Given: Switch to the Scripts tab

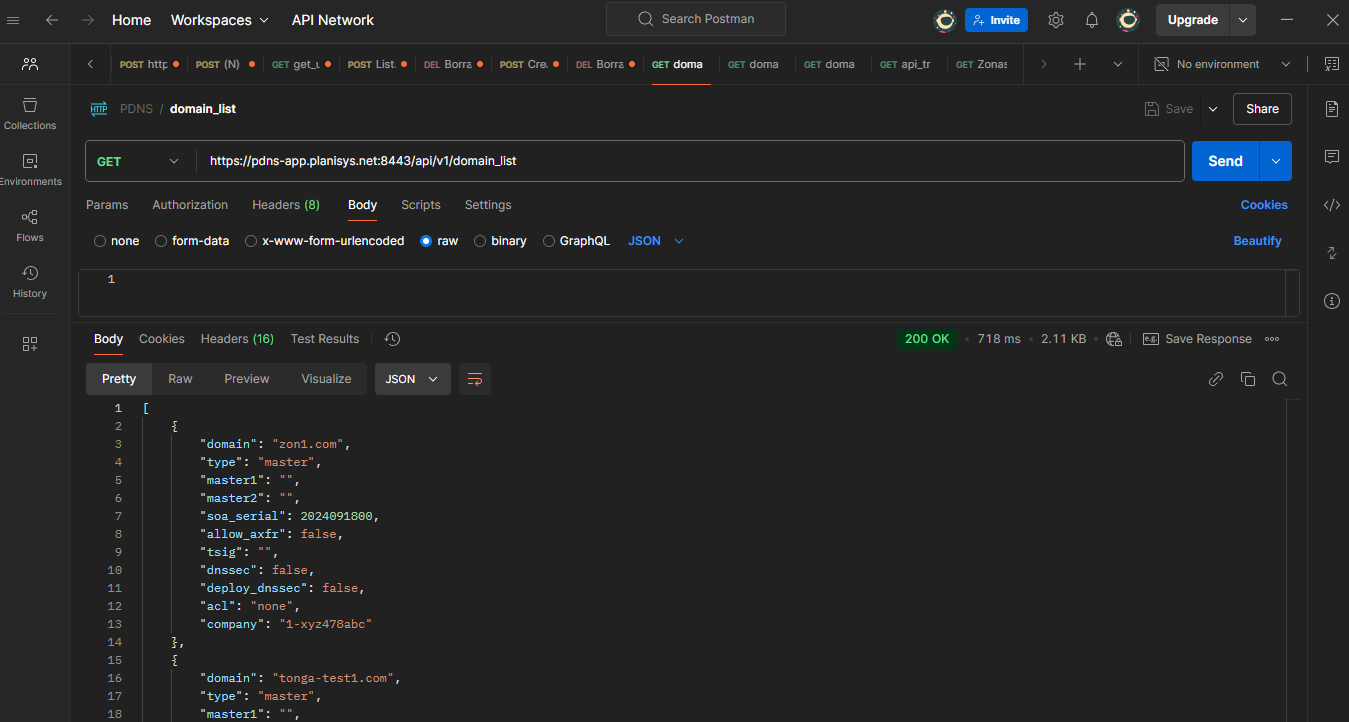Looking at the screenshot, I should click(421, 205).
